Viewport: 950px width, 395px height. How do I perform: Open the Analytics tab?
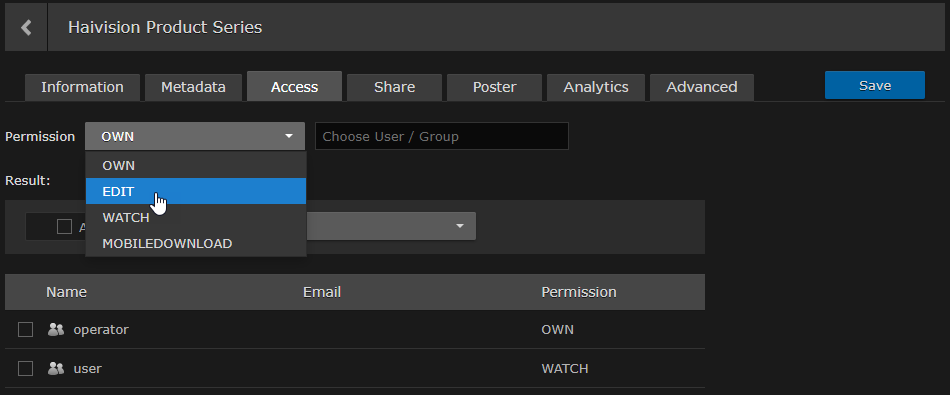(x=596, y=87)
